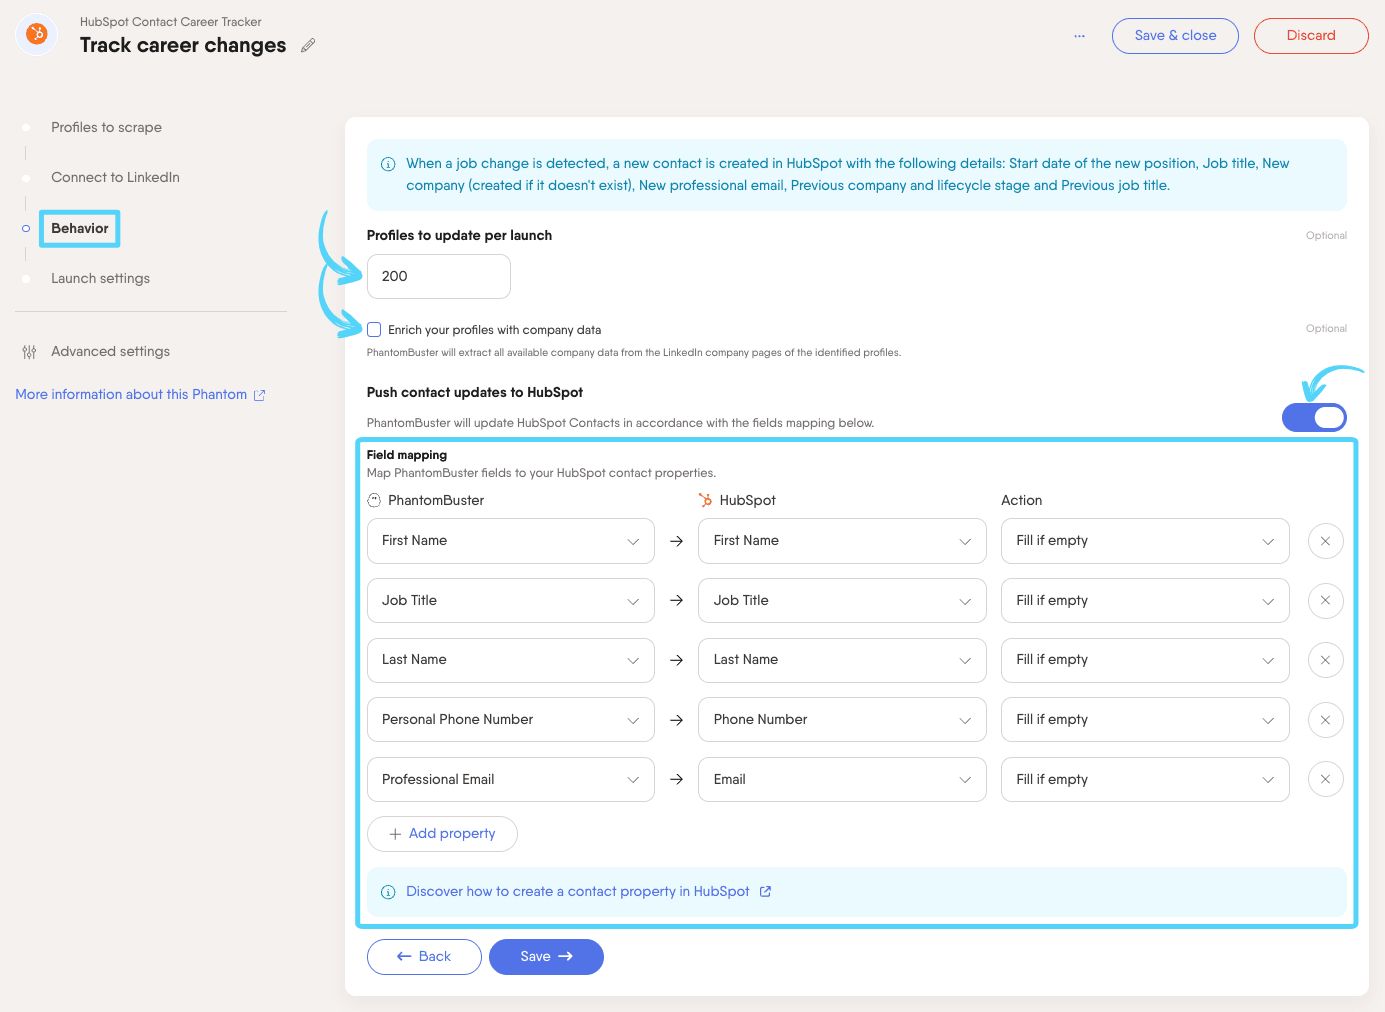Open Action dropdown for Job Title row
This screenshot has width=1385, height=1012.
(1145, 601)
